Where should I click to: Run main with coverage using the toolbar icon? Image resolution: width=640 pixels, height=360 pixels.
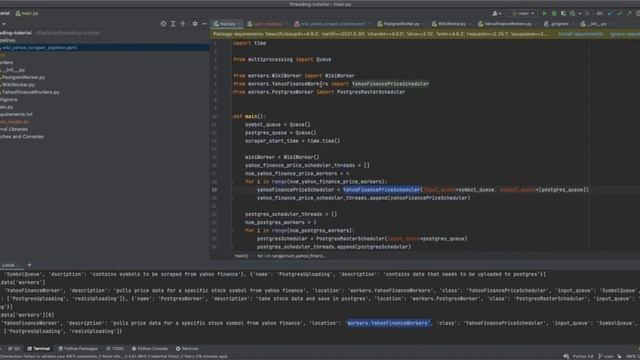click(x=563, y=13)
